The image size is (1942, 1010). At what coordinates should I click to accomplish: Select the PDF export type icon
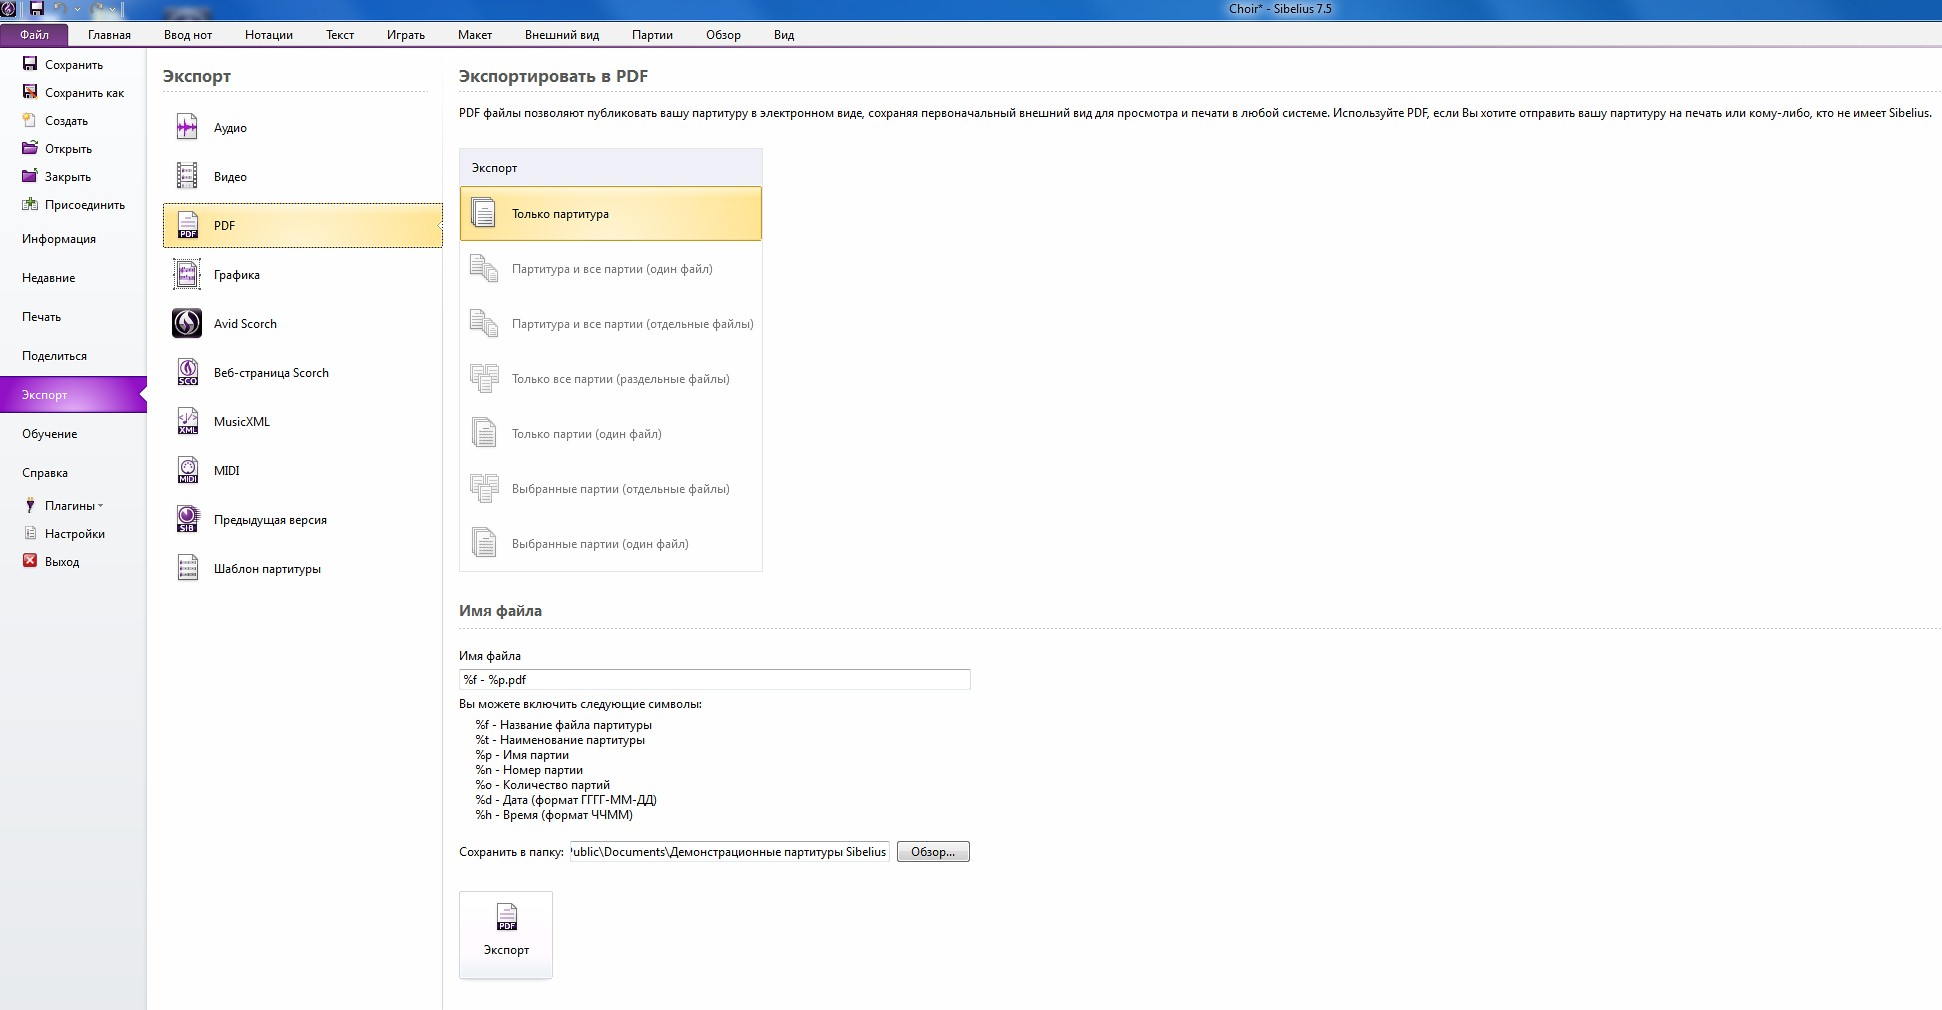coord(187,225)
